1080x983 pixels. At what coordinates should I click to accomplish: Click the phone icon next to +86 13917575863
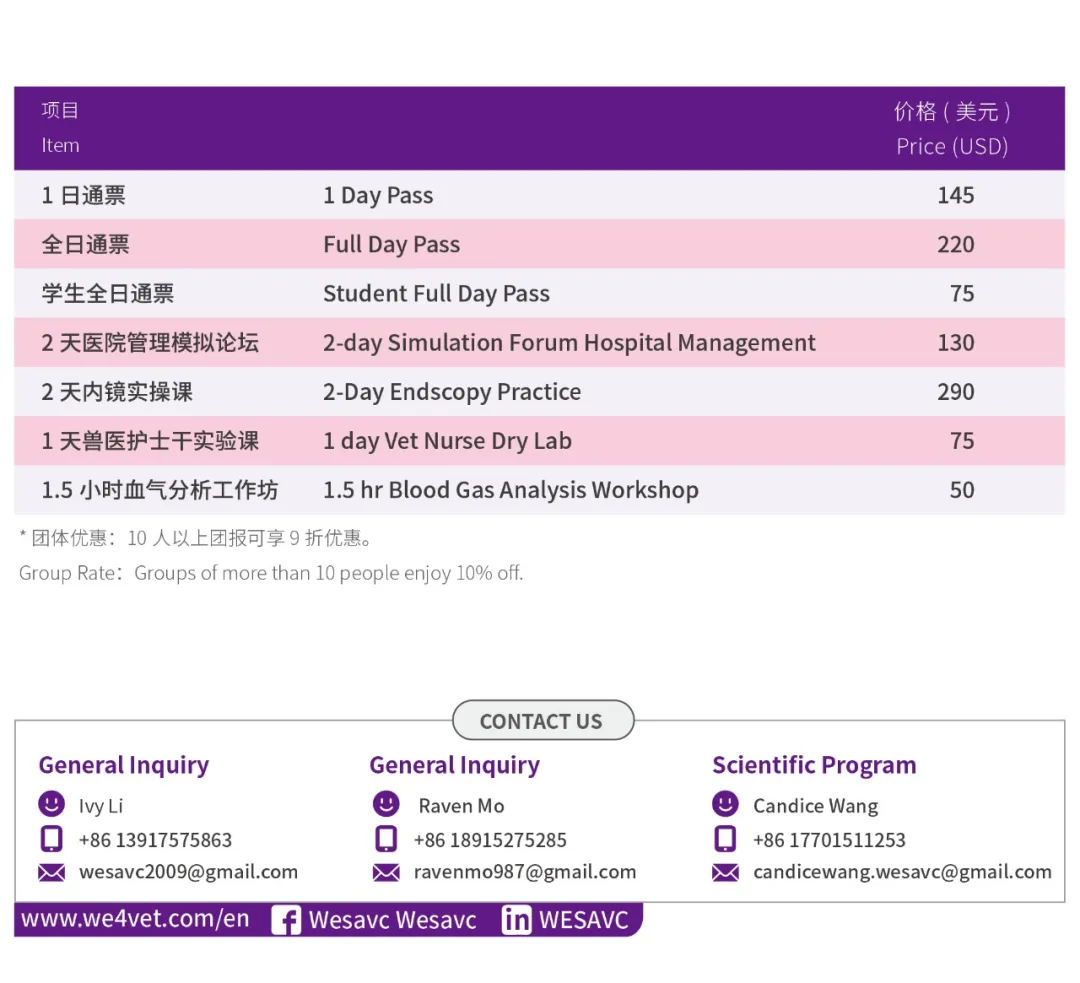coord(51,839)
